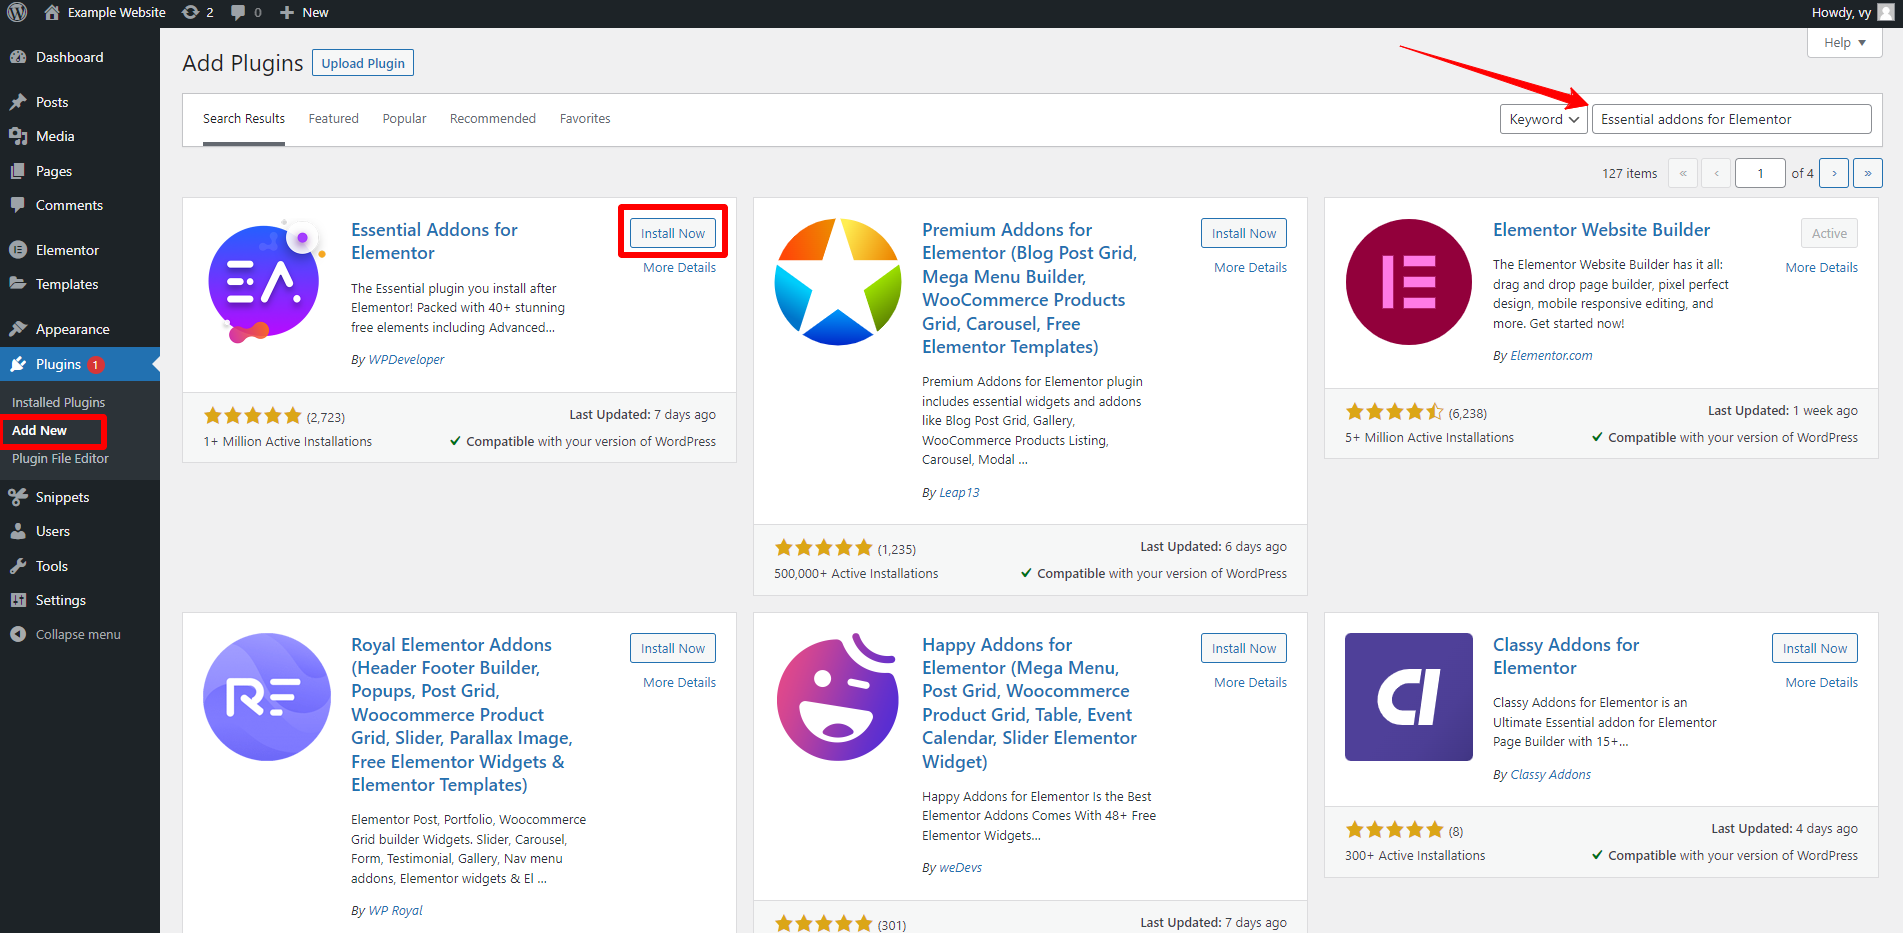Open More Details for Elementor Website Builder
The image size is (1903, 933).
pos(1821,267)
